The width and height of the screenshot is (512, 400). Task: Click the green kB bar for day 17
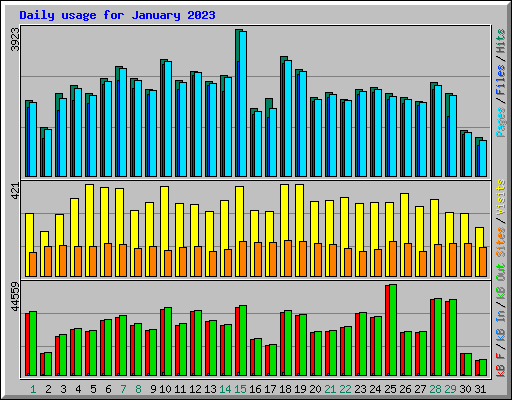click(x=273, y=360)
